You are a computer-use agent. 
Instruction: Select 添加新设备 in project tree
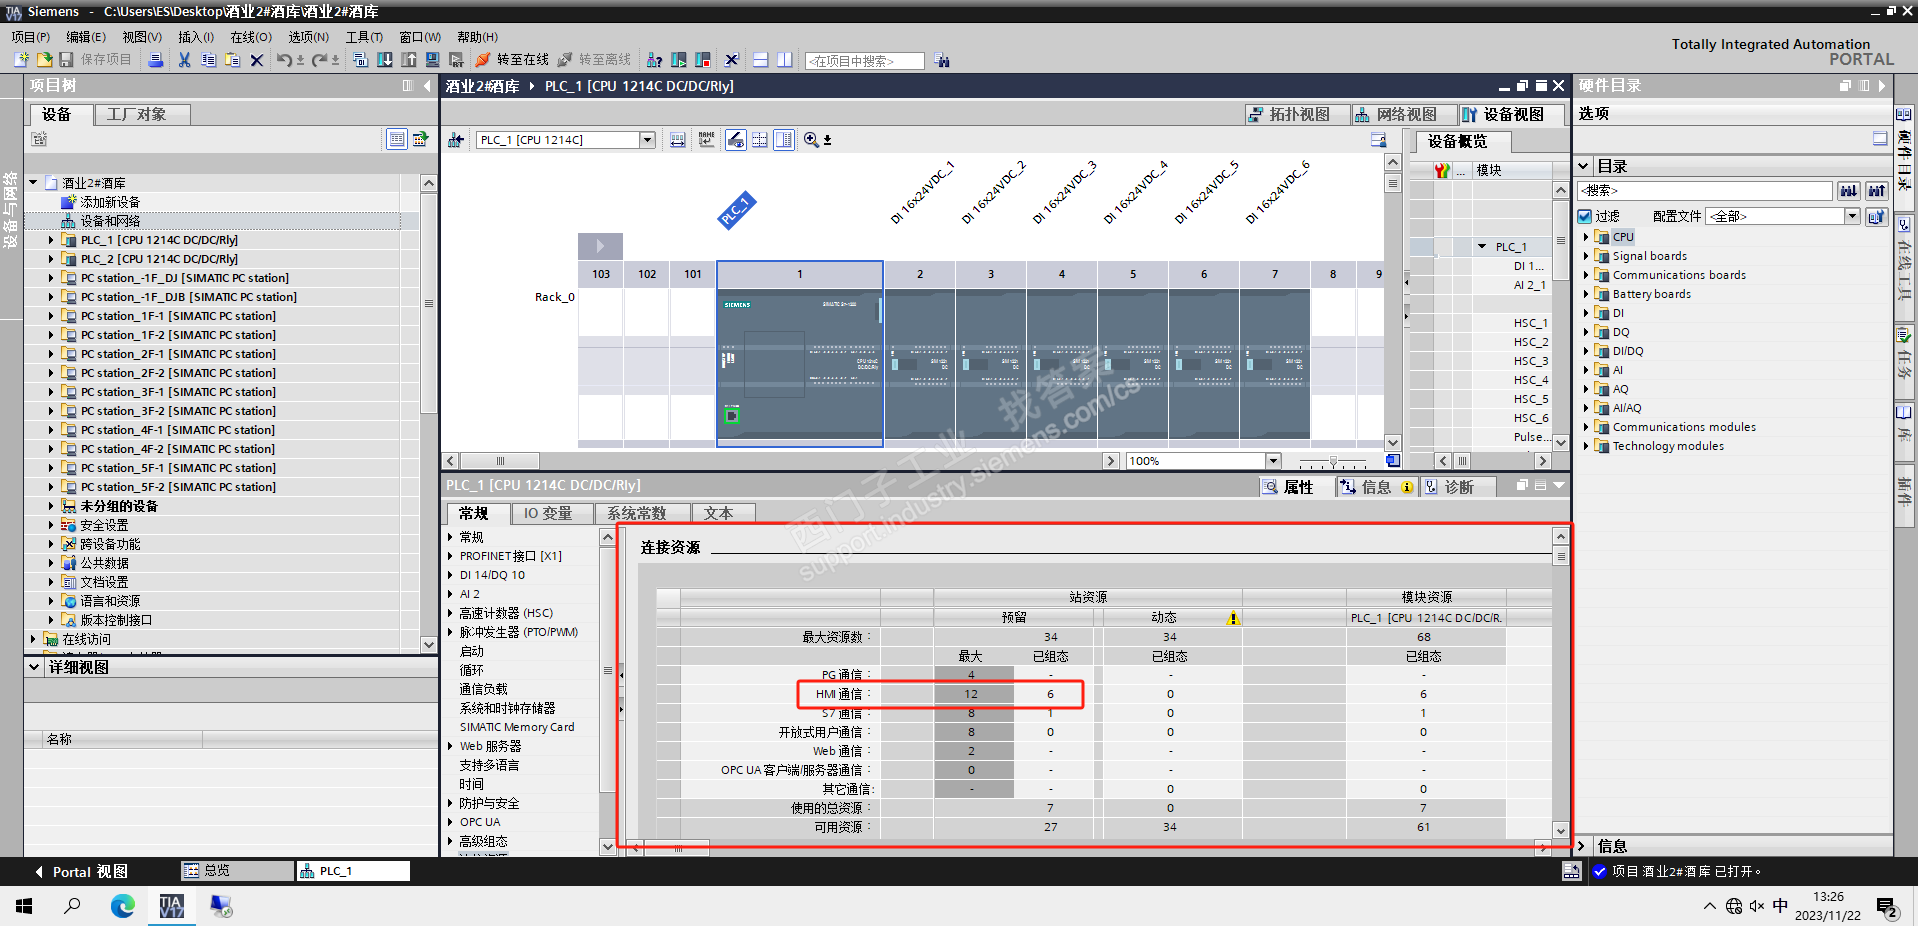[x=110, y=202]
